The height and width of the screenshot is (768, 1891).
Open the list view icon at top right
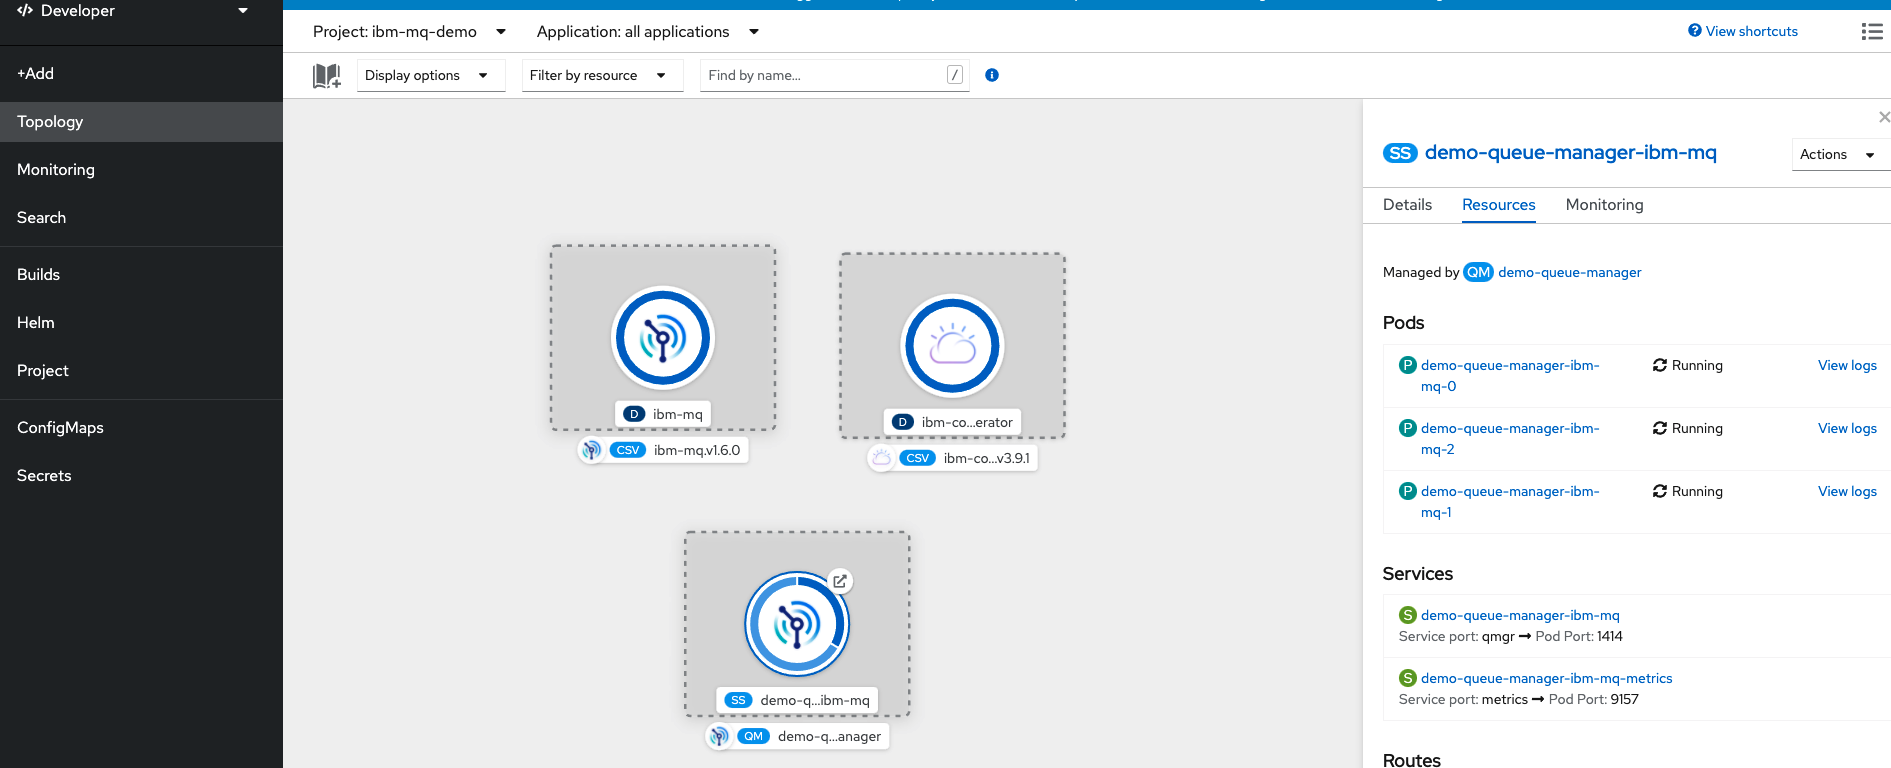pos(1871,32)
